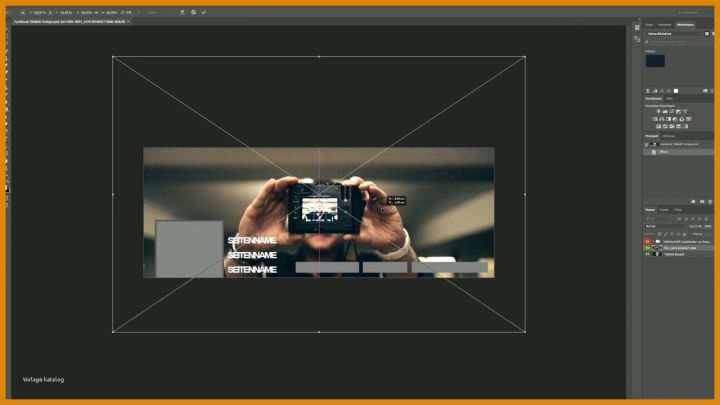Select the top state in History panel
Viewport: 720px width, 405px height.
click(x=678, y=144)
